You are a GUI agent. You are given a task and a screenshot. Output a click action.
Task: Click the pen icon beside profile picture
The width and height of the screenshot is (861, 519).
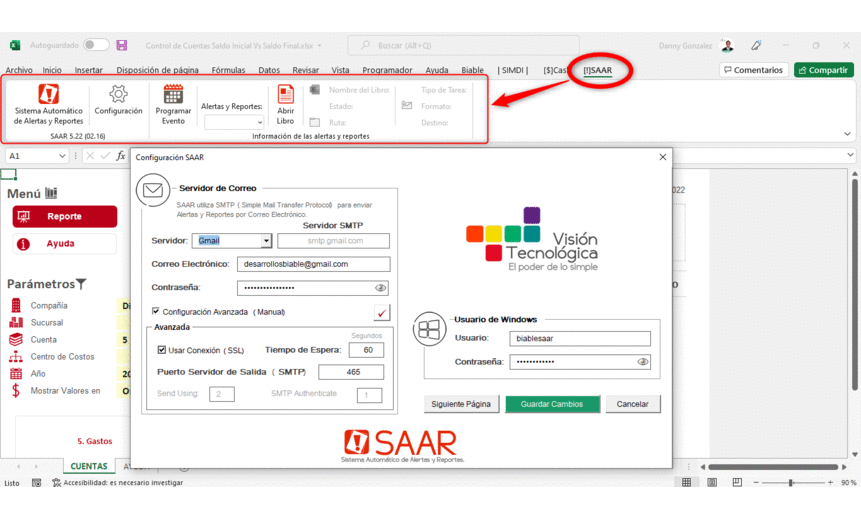click(x=756, y=45)
